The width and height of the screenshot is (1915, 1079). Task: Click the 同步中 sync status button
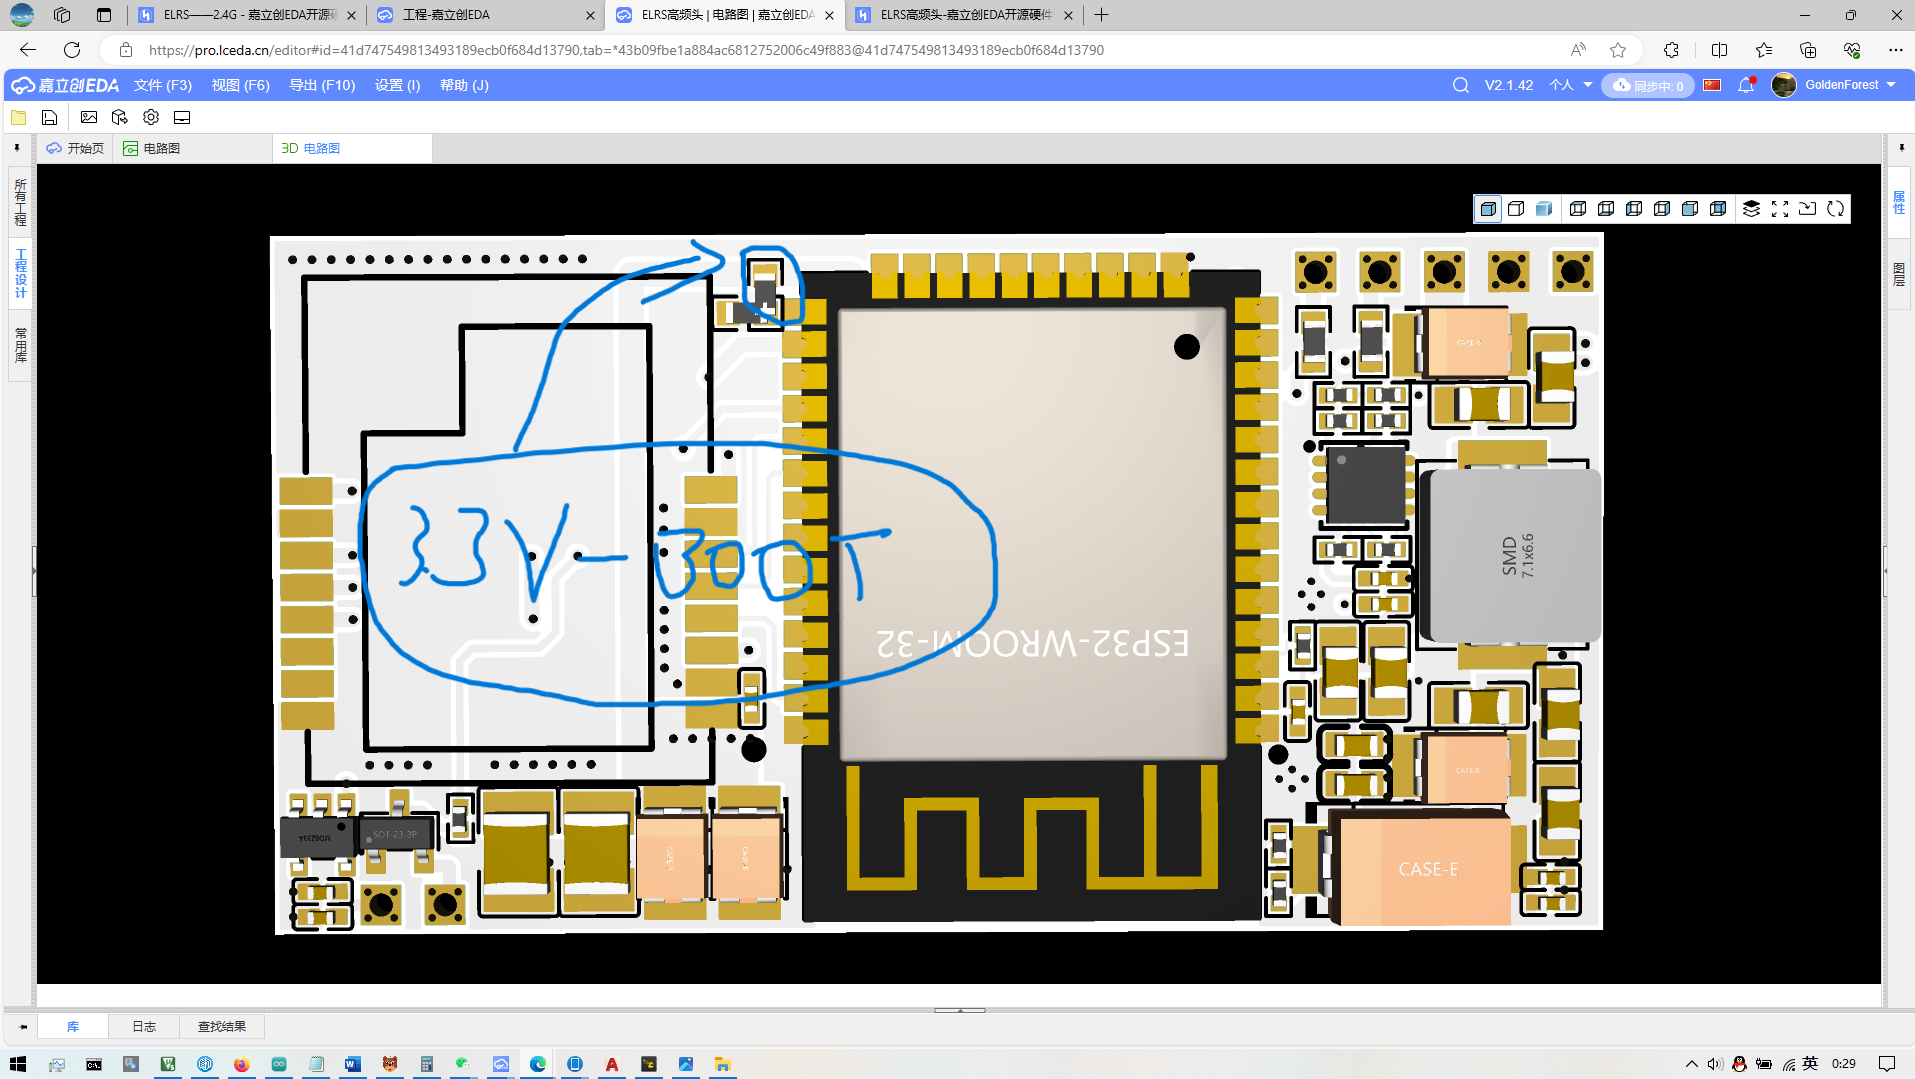[1648, 85]
